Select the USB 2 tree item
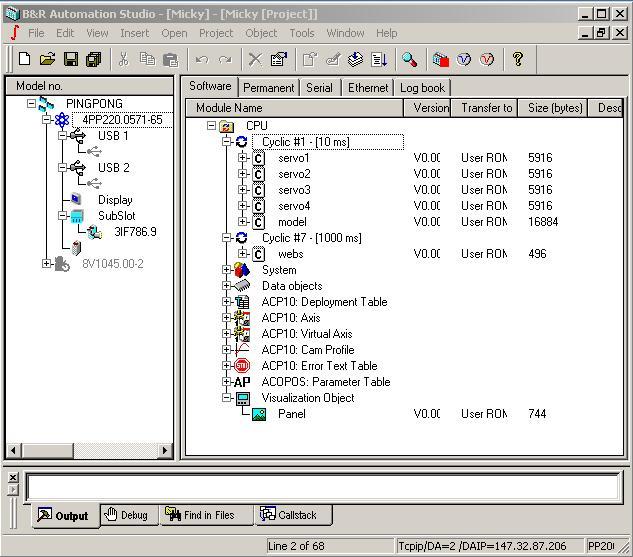Viewport: 633px width, 557px height. [x=113, y=168]
